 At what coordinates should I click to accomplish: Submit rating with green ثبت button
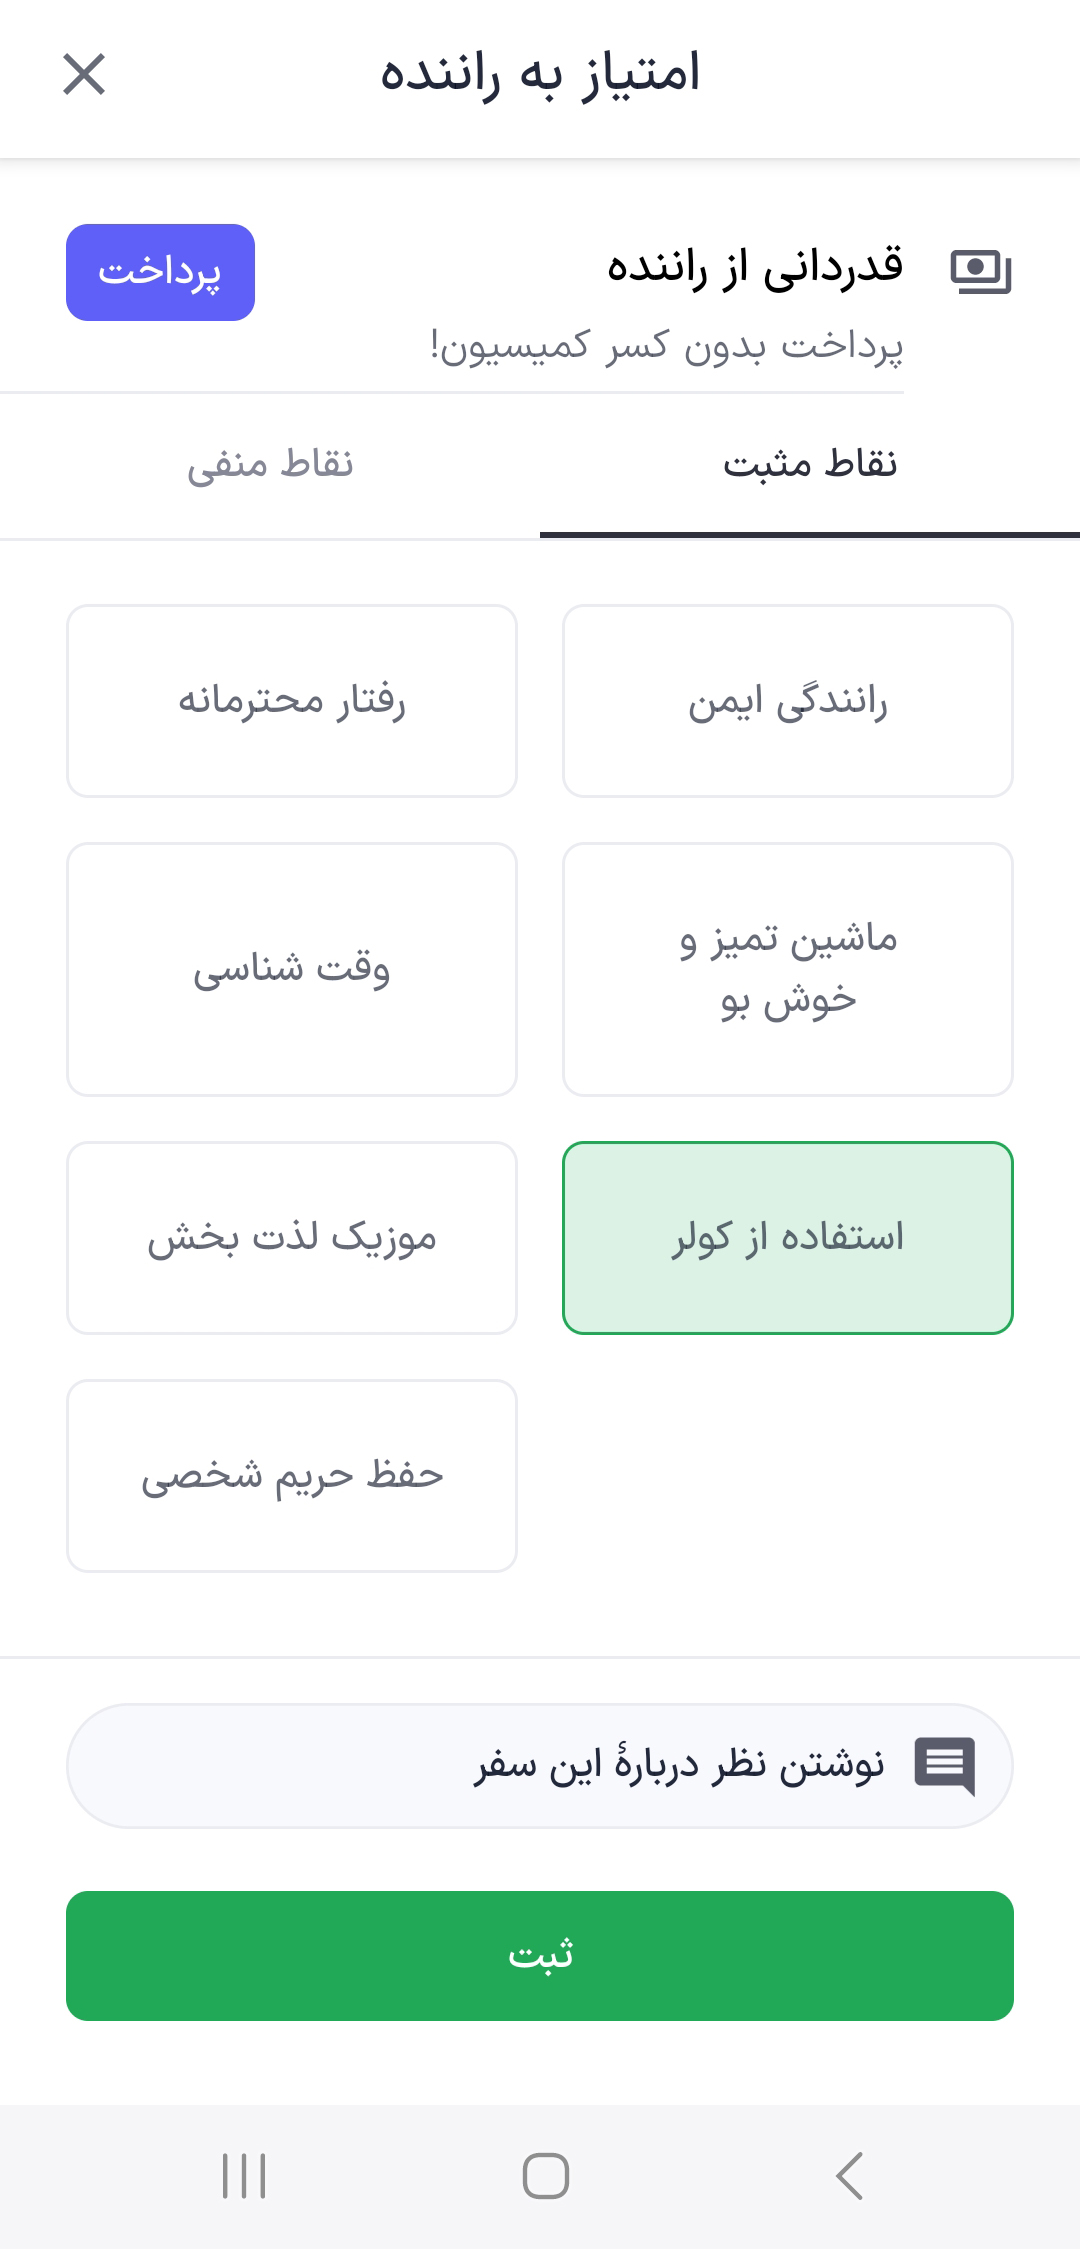tap(540, 1955)
